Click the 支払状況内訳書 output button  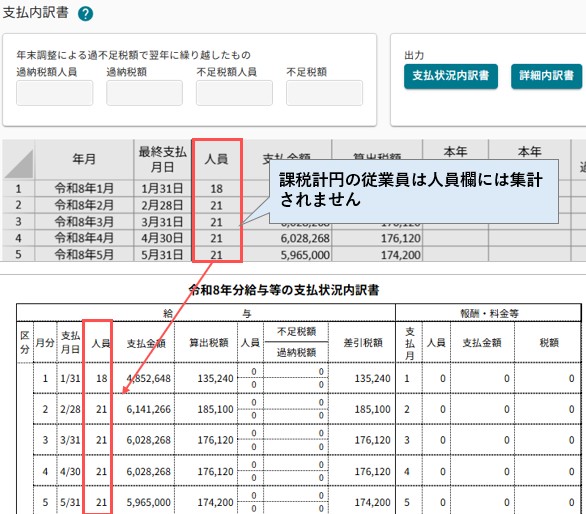450,76
